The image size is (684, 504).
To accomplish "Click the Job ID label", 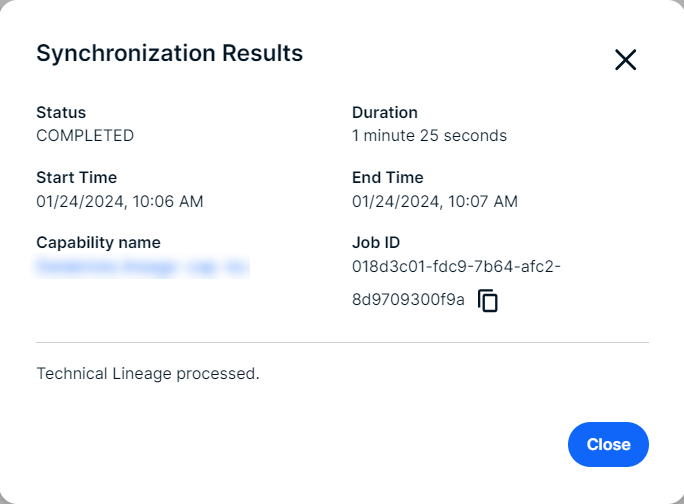I will click(x=376, y=242).
